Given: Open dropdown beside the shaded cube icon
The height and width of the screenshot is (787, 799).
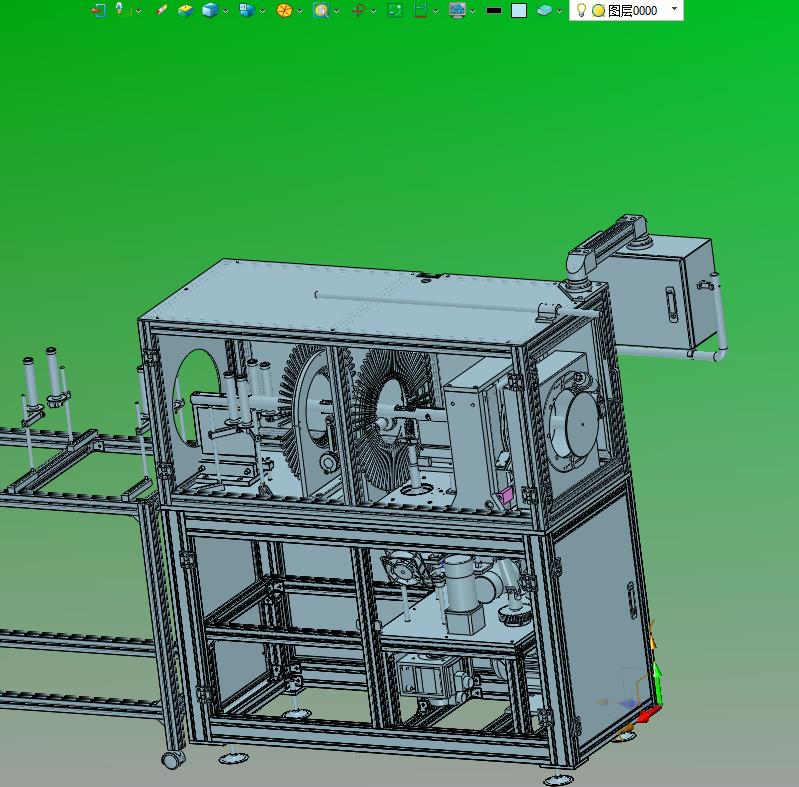Looking at the screenshot, I should click(x=225, y=11).
